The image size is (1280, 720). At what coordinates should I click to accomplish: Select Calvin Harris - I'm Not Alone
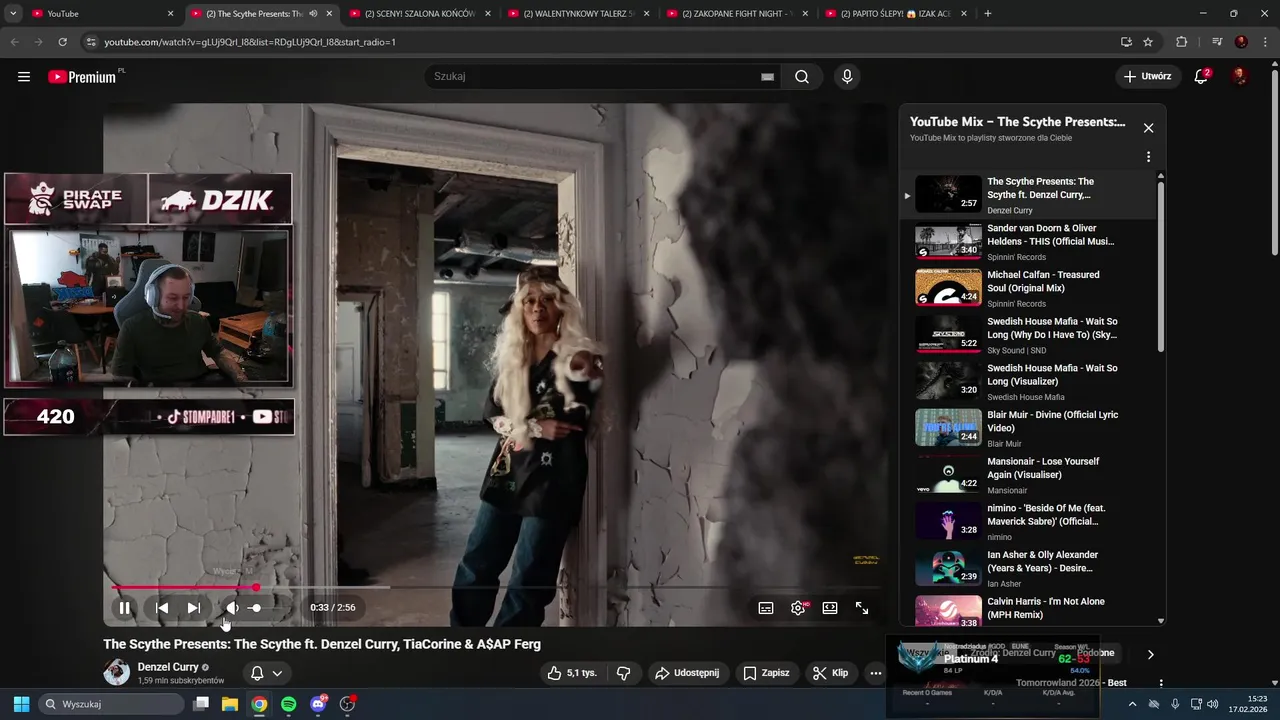(x=1030, y=612)
